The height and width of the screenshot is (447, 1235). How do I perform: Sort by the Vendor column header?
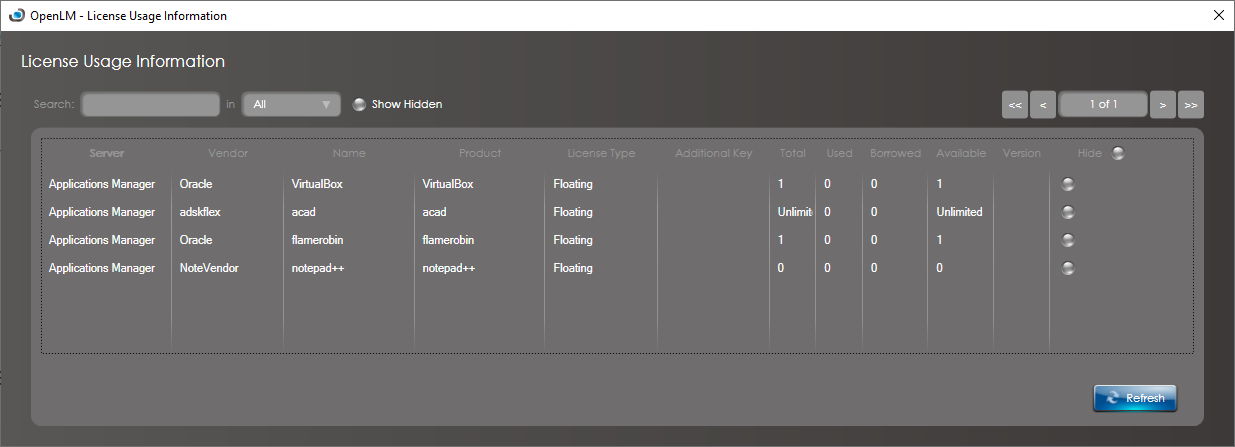click(228, 153)
